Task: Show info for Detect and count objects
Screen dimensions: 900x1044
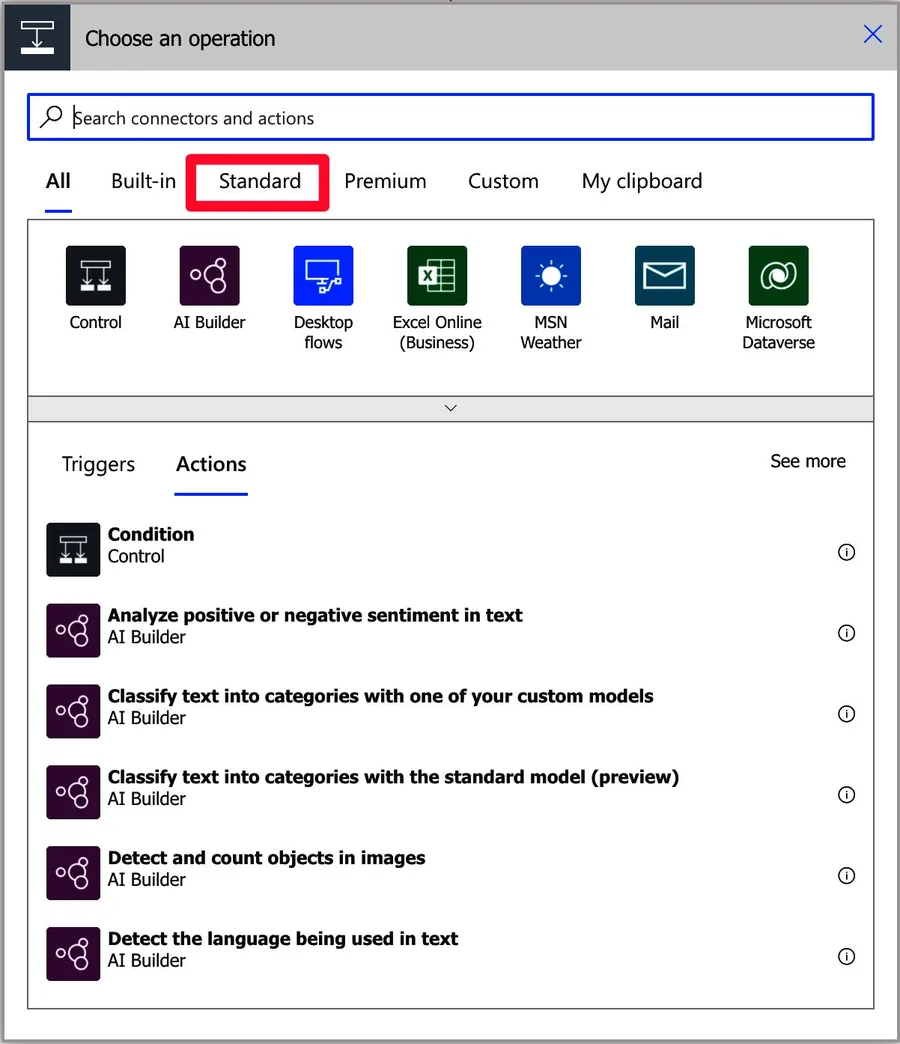Action: tap(846, 876)
